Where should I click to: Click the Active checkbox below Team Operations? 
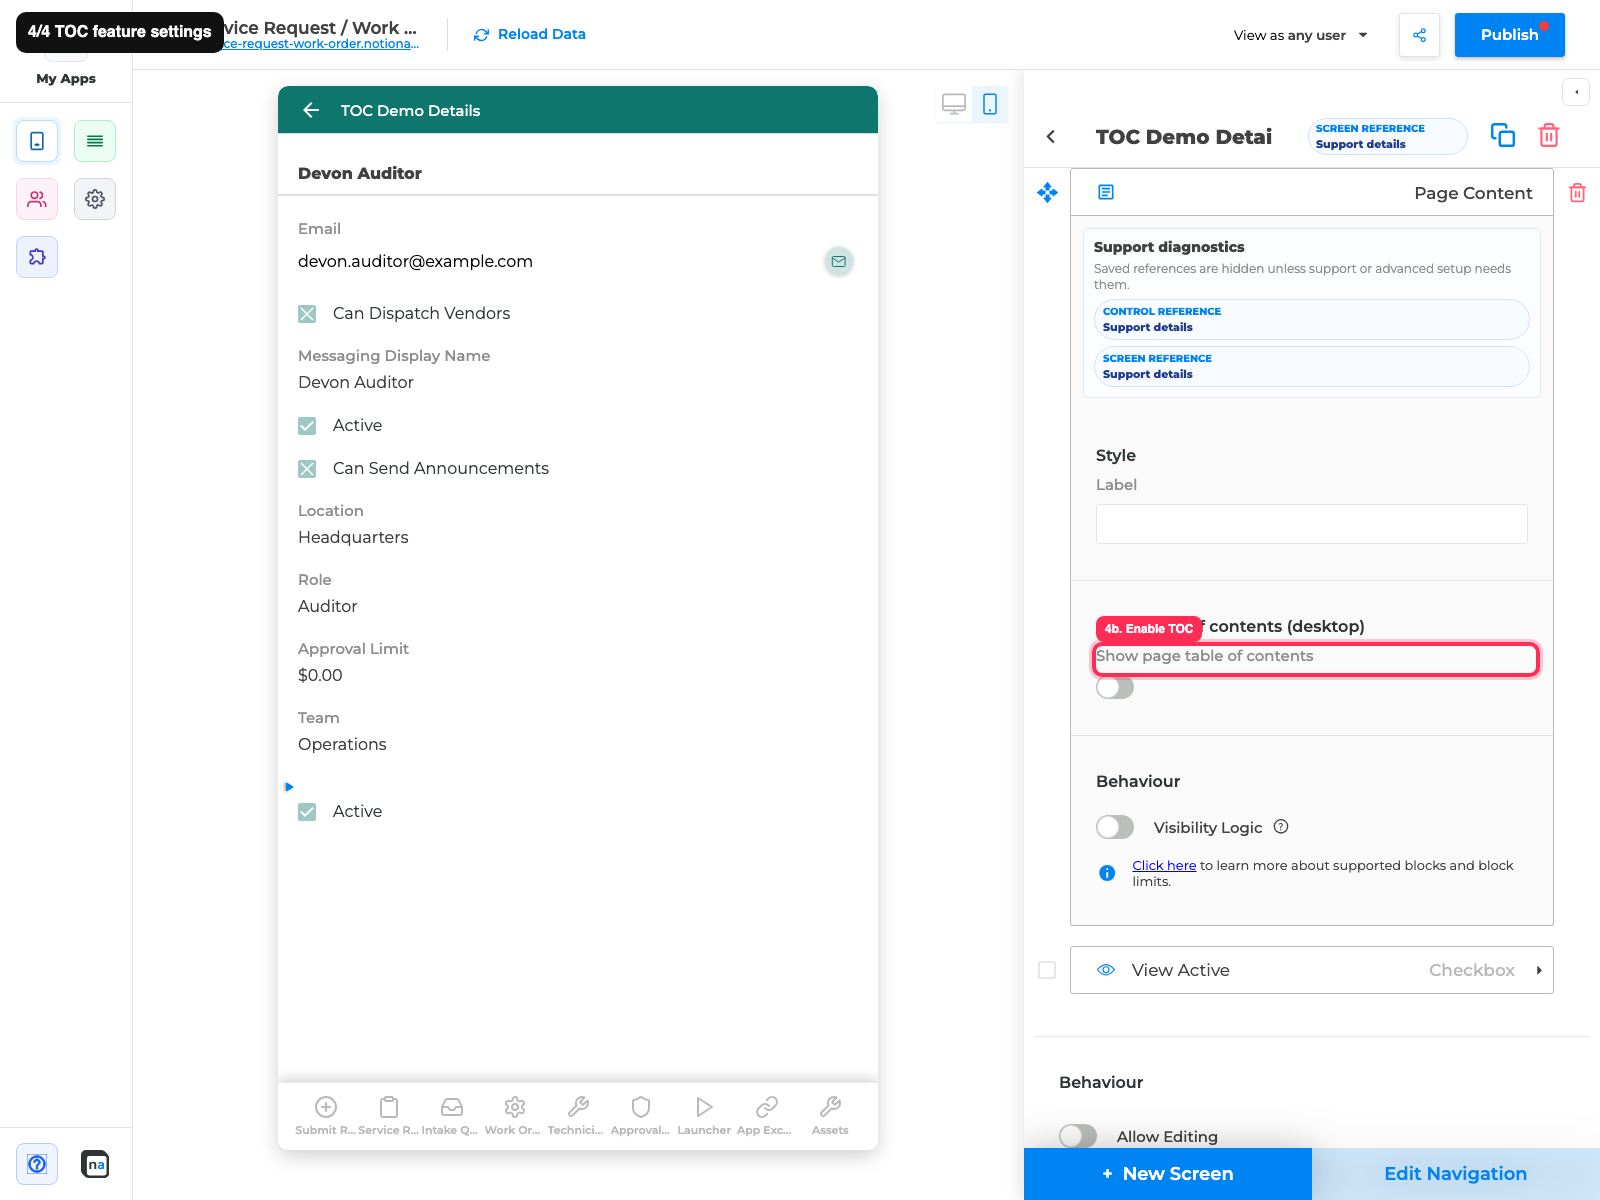click(x=307, y=812)
